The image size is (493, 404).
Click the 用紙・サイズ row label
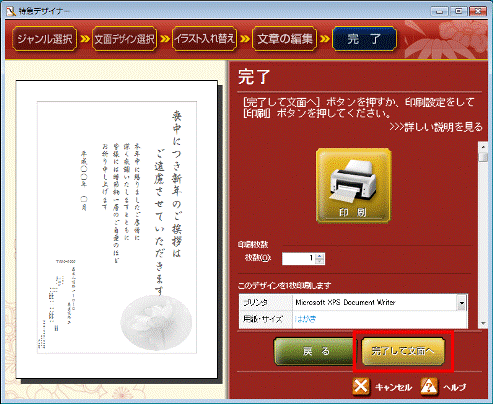(263, 319)
